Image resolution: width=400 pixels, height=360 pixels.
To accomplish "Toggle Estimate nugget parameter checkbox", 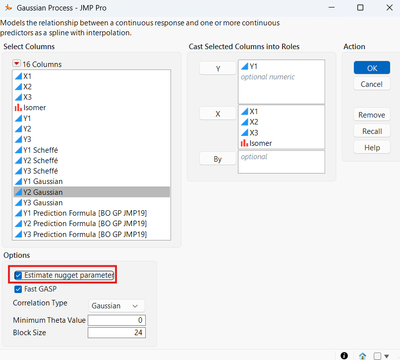I will tap(18, 275).
